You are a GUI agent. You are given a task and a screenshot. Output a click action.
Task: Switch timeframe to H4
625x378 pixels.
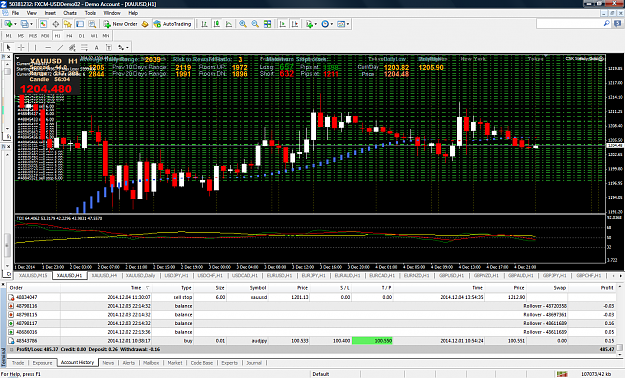click(69, 36)
